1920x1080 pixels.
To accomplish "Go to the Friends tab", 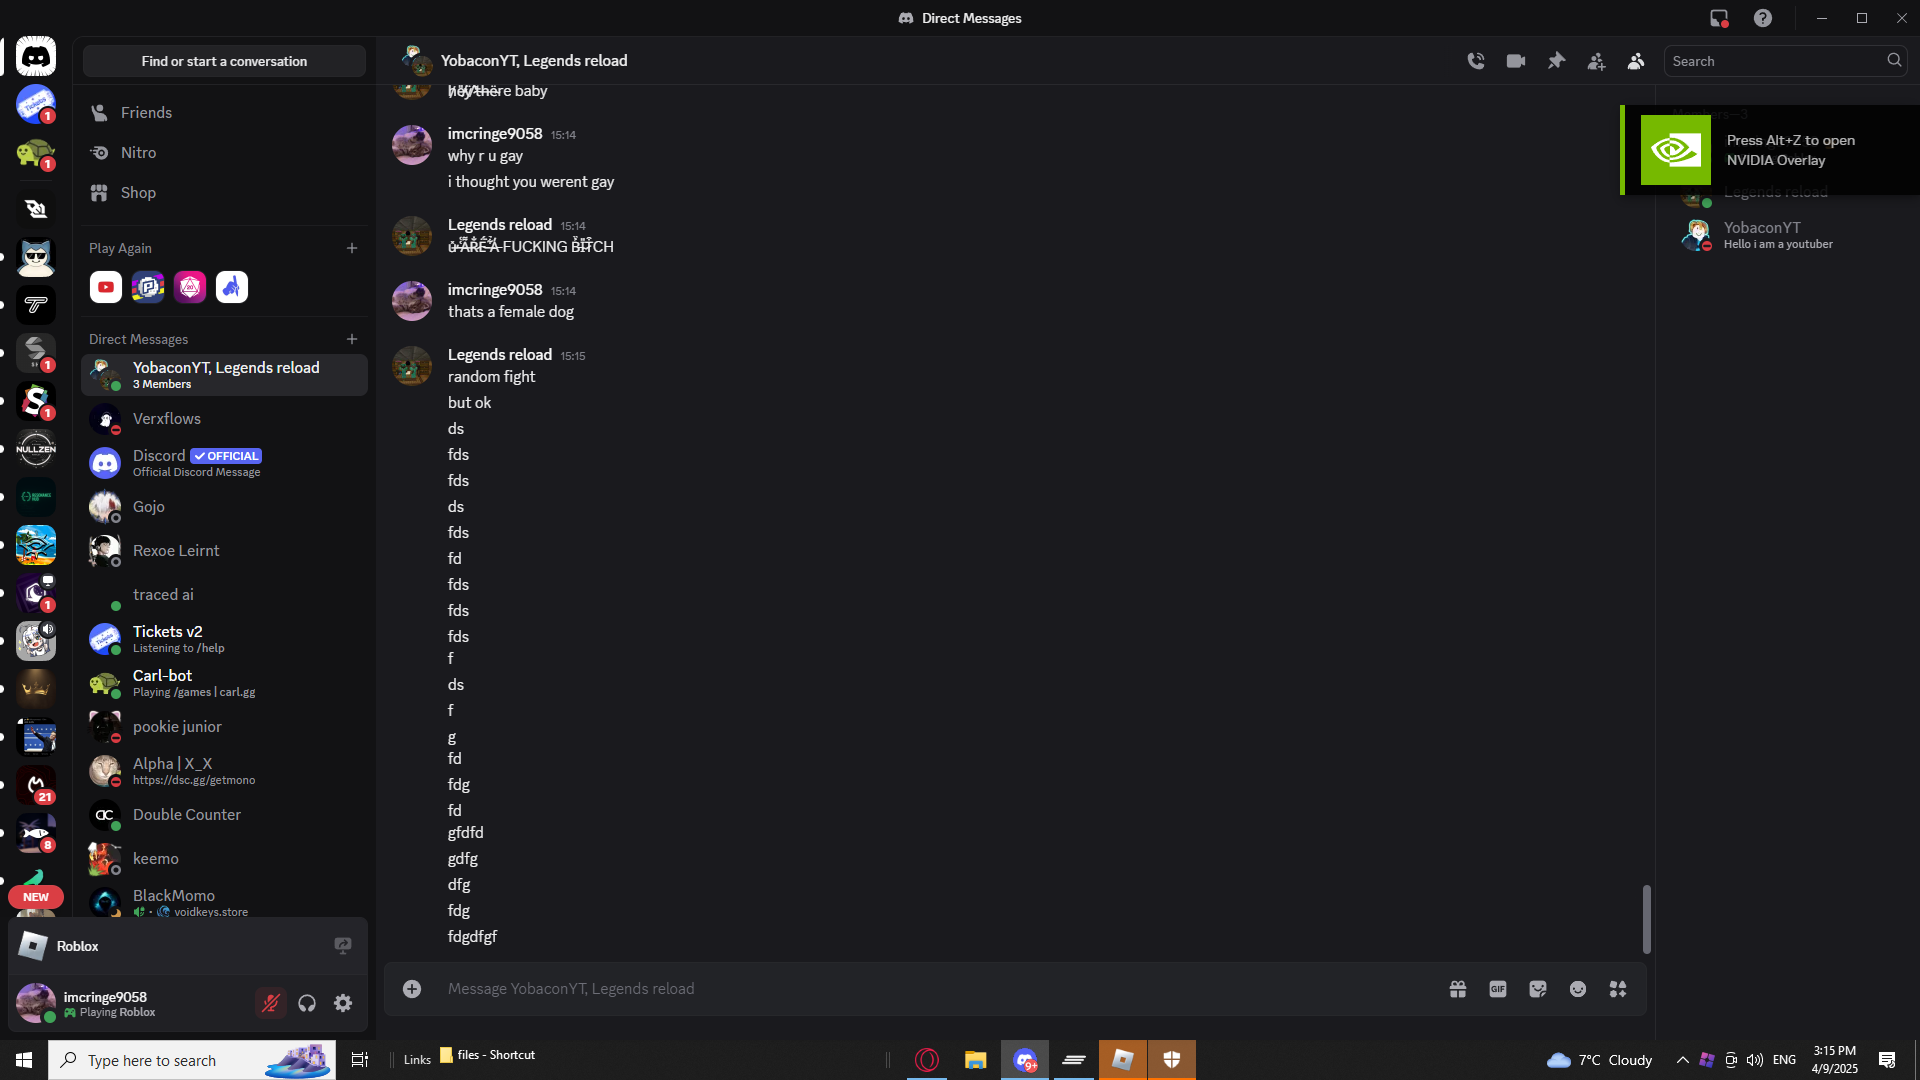I will 224,113.
